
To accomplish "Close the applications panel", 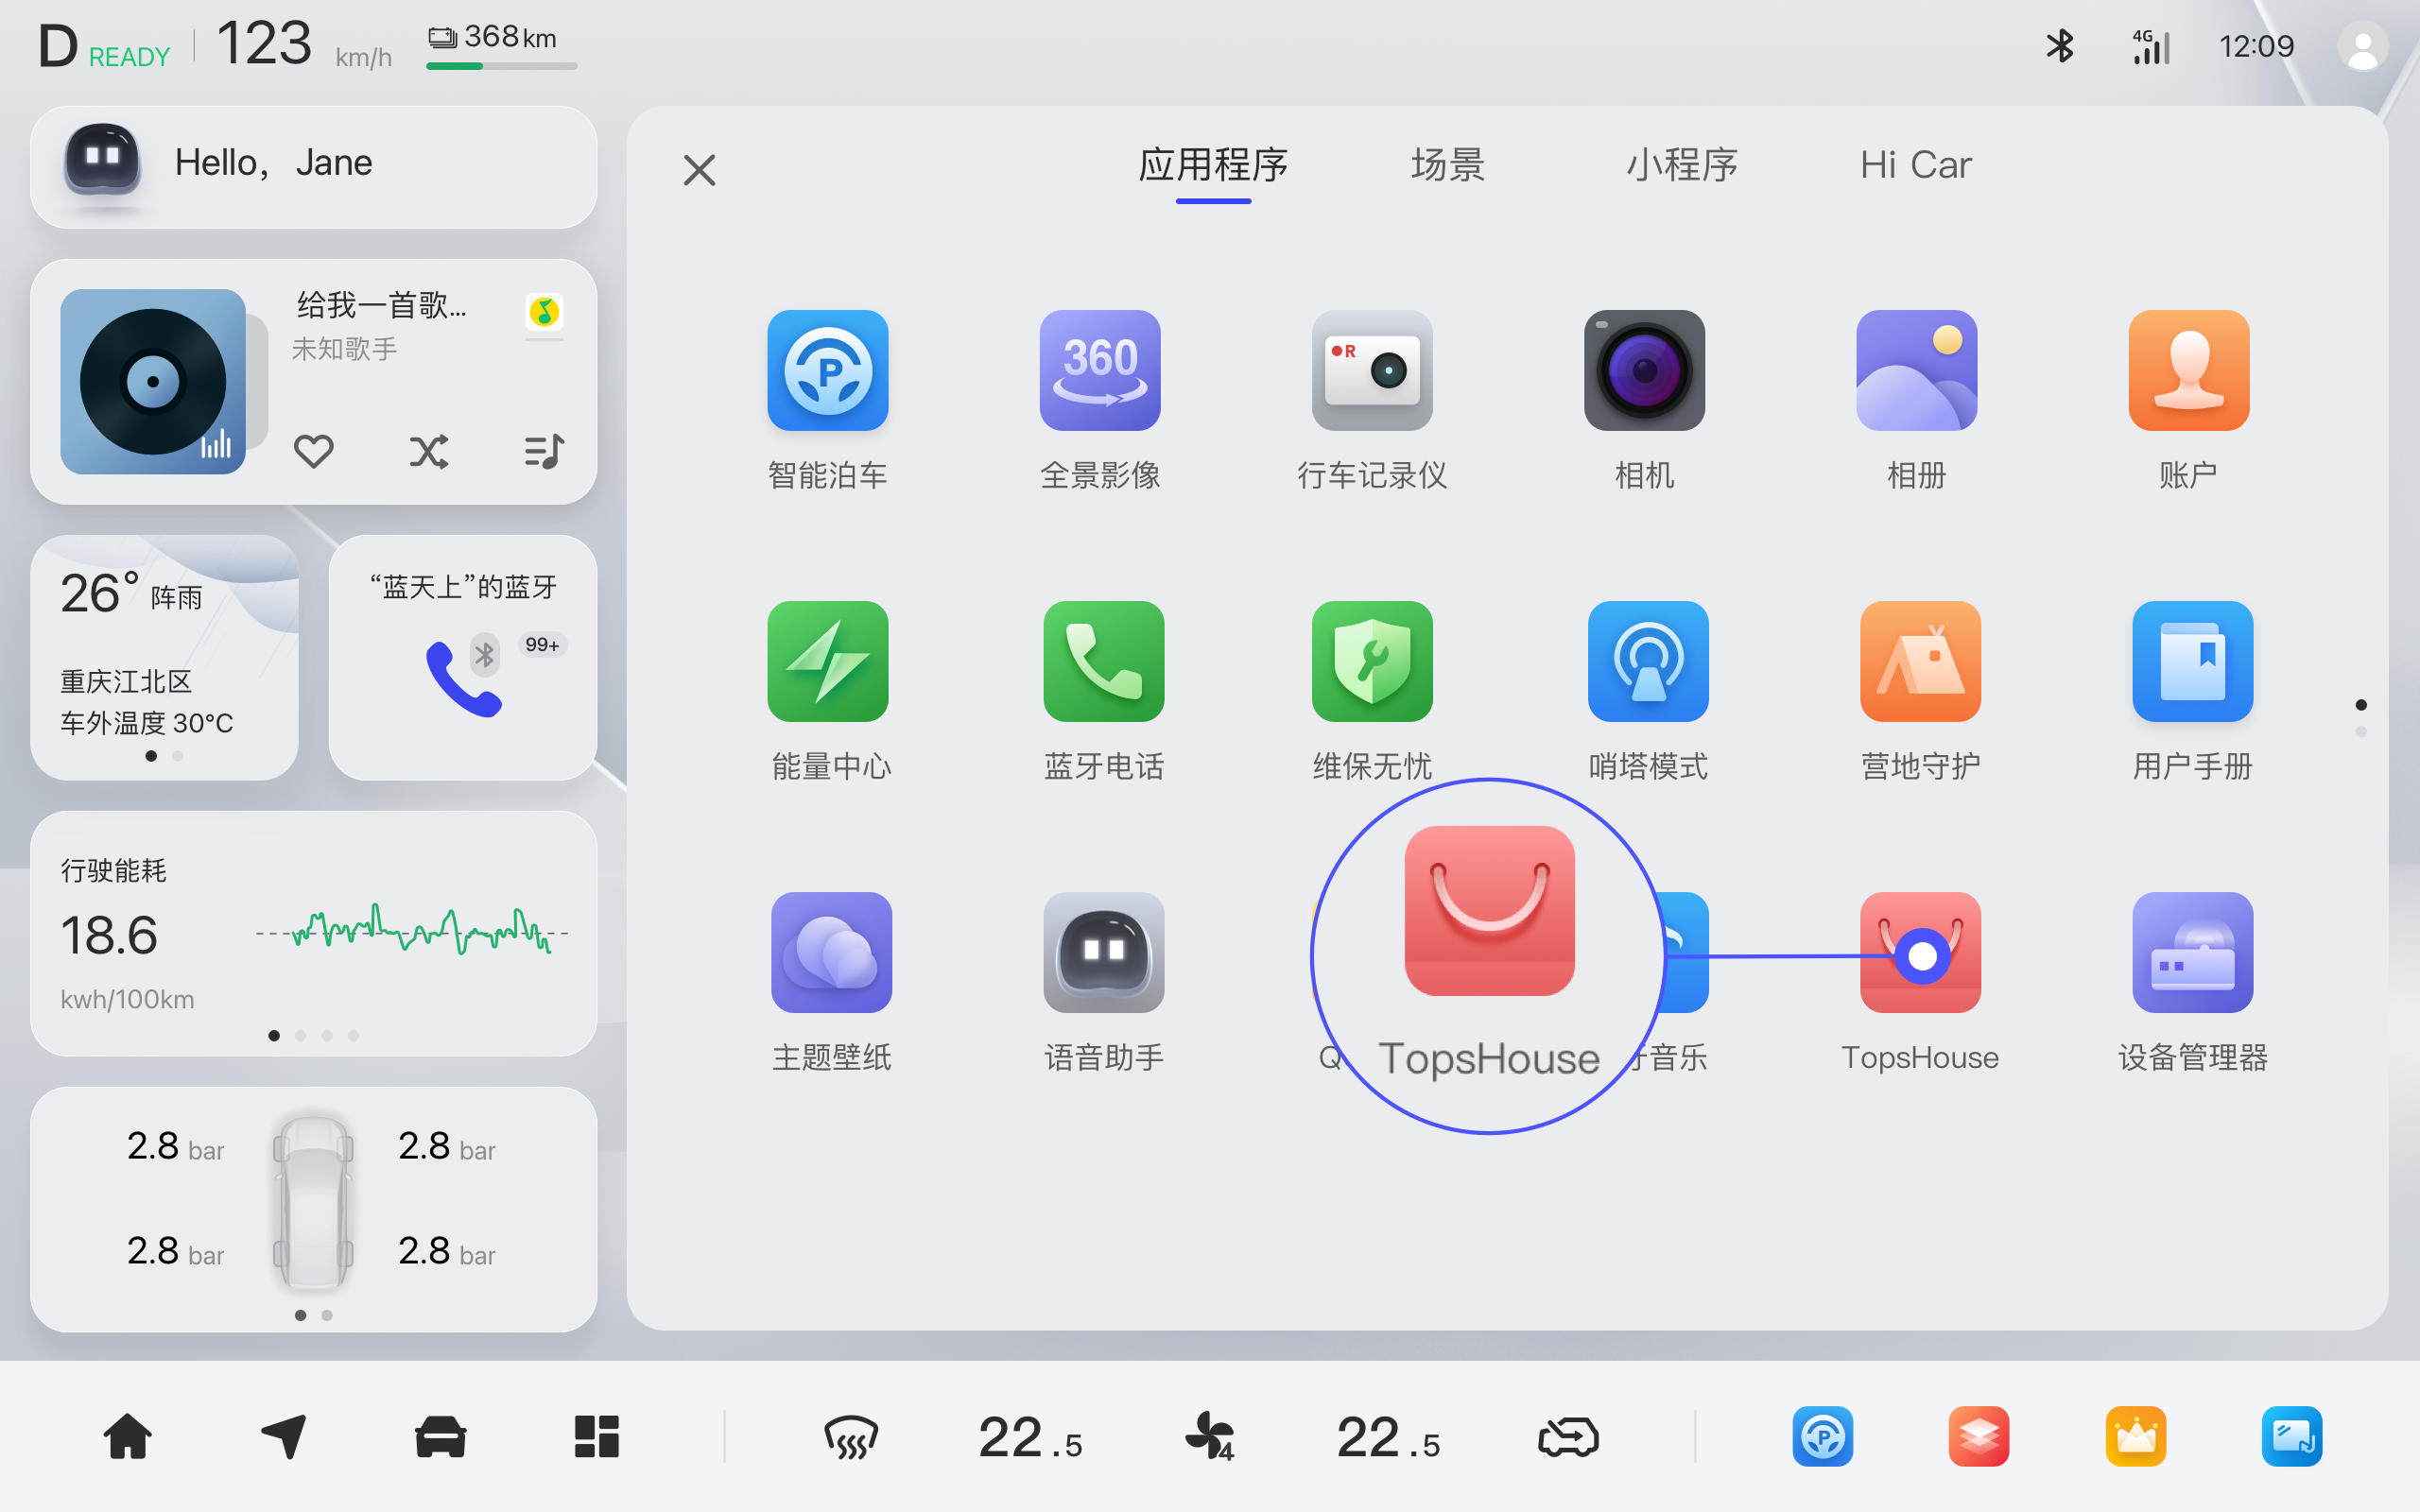I will [699, 170].
